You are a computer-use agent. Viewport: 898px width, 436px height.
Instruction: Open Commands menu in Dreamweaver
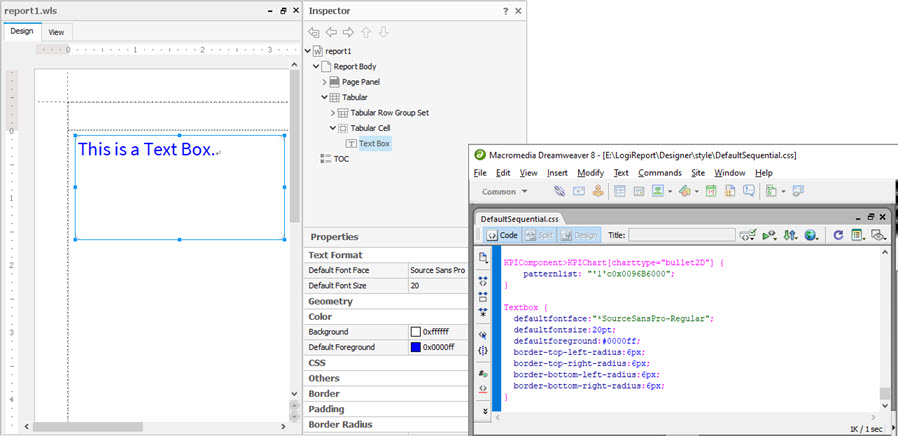pyautogui.click(x=660, y=172)
